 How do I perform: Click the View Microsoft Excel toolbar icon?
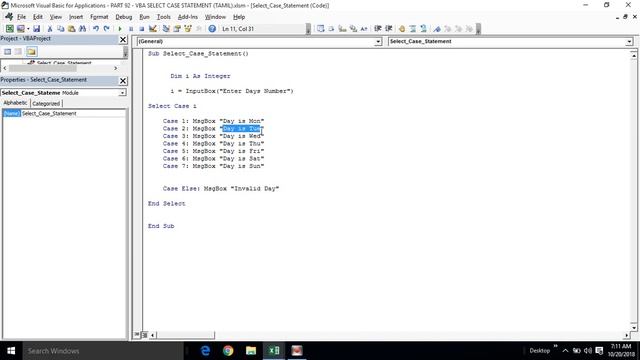[x=9, y=29]
